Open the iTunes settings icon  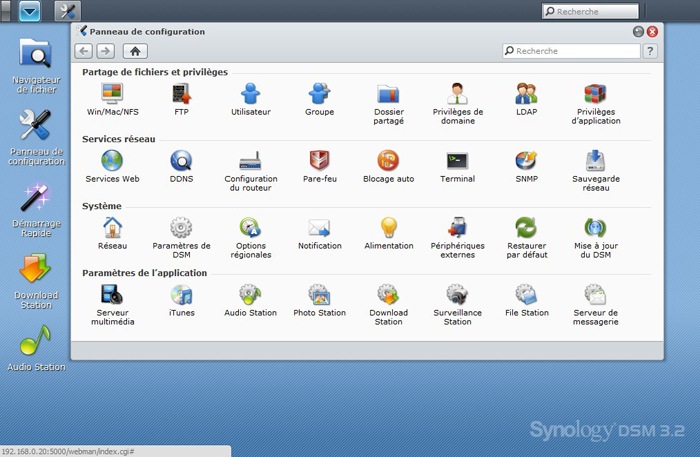(181, 300)
